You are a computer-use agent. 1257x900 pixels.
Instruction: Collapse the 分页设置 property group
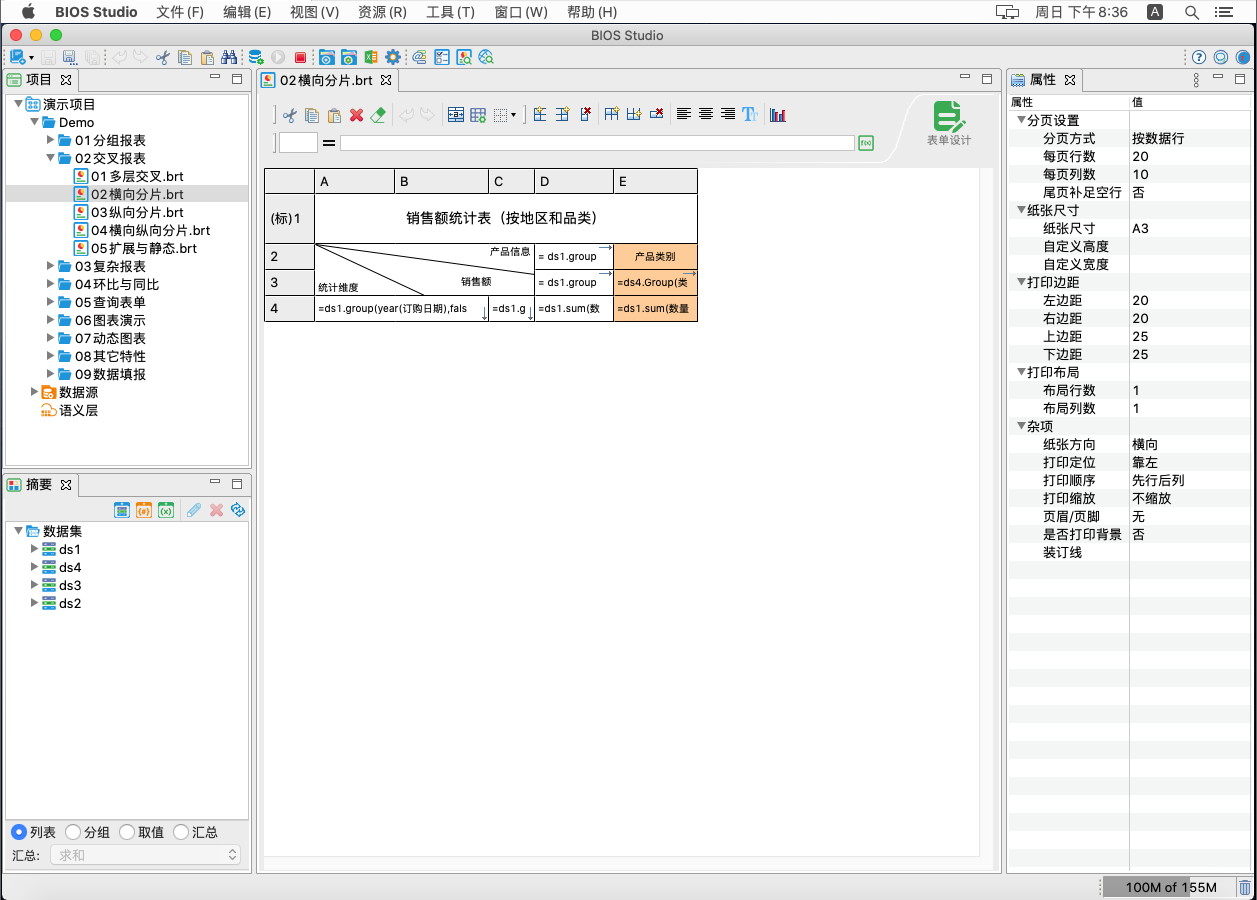coord(1021,121)
